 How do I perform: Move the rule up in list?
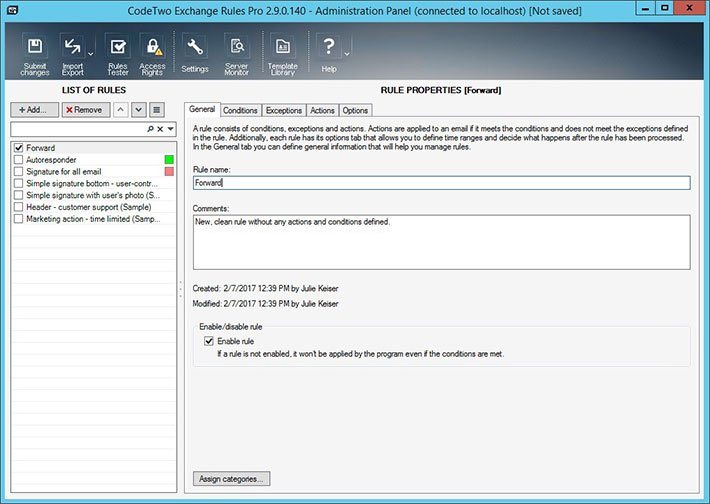point(120,110)
